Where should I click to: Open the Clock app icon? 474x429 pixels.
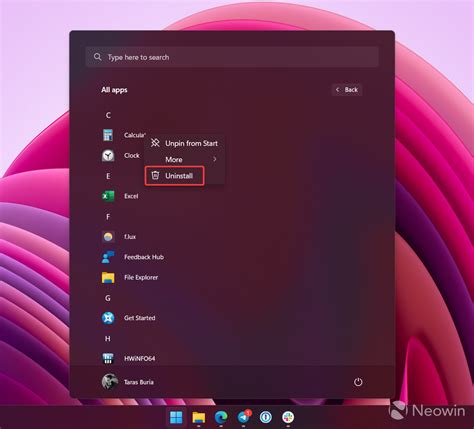108,156
